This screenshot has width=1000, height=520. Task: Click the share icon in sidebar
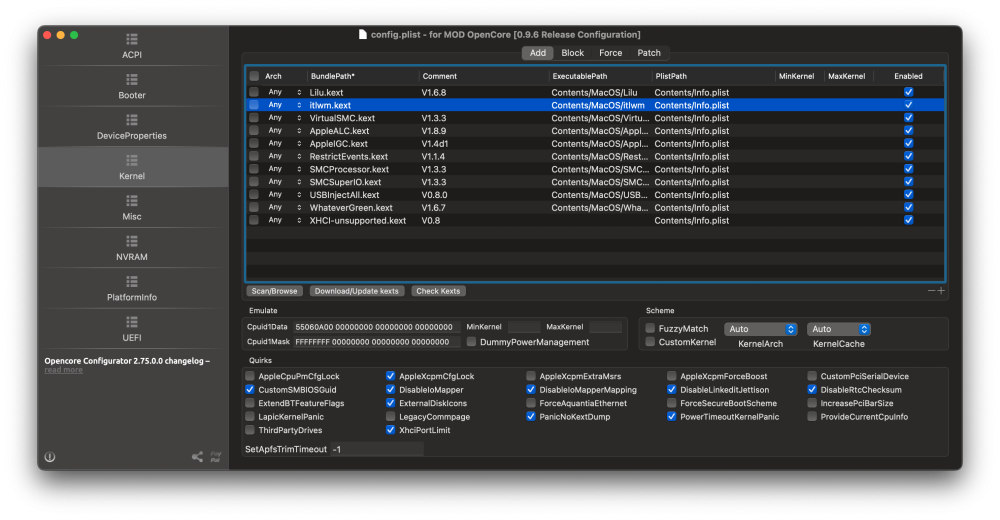pos(198,457)
